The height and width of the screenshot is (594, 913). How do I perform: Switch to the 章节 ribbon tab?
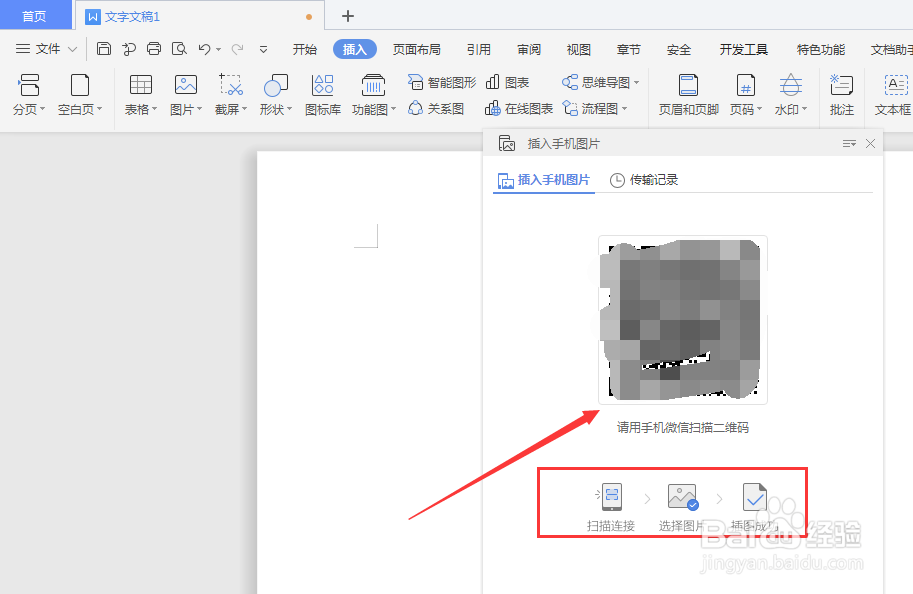click(629, 50)
